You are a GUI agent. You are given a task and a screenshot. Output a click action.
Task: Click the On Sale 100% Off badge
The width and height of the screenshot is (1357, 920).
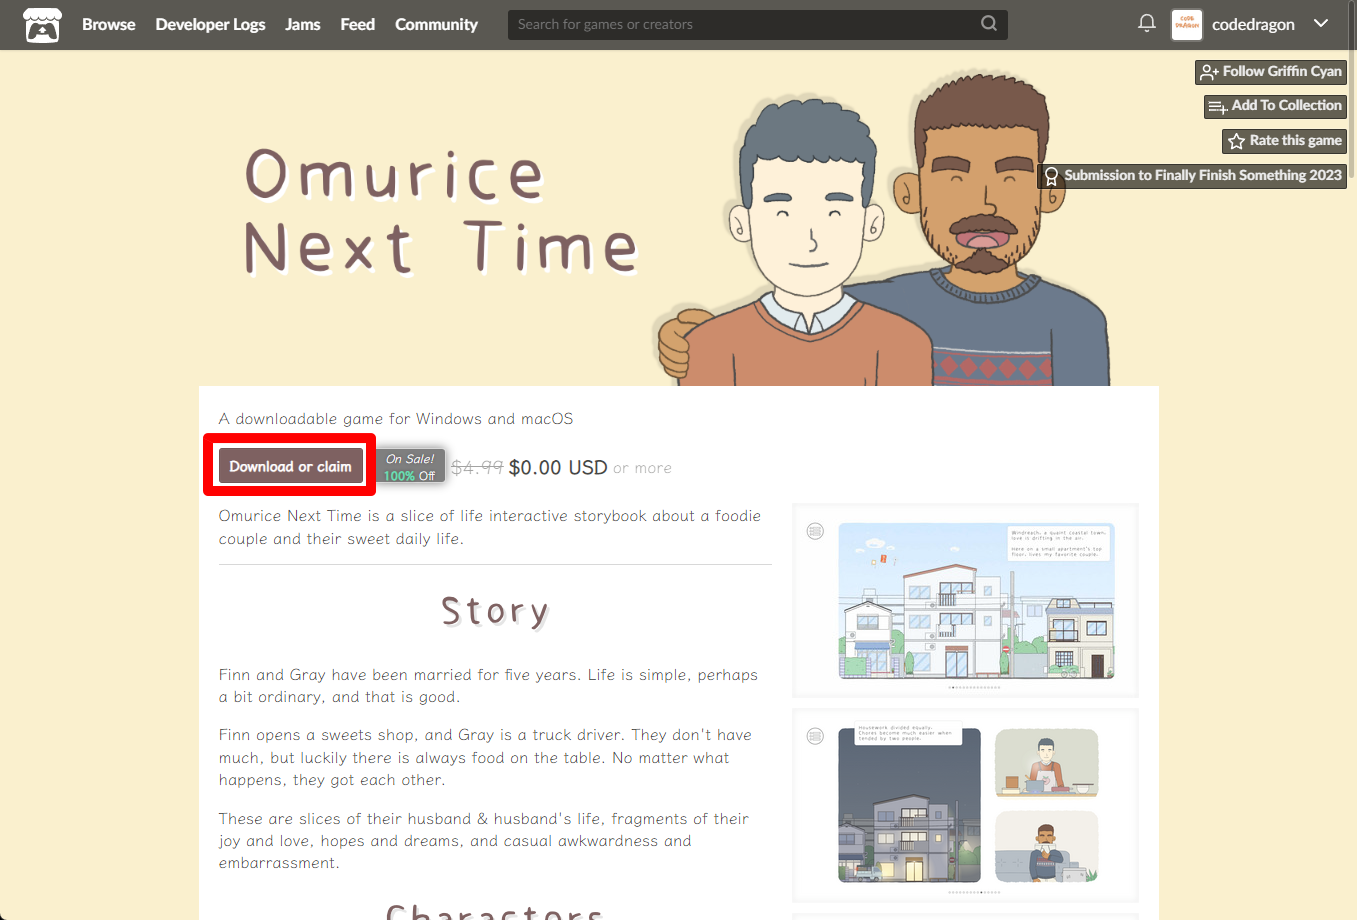pyautogui.click(x=410, y=467)
